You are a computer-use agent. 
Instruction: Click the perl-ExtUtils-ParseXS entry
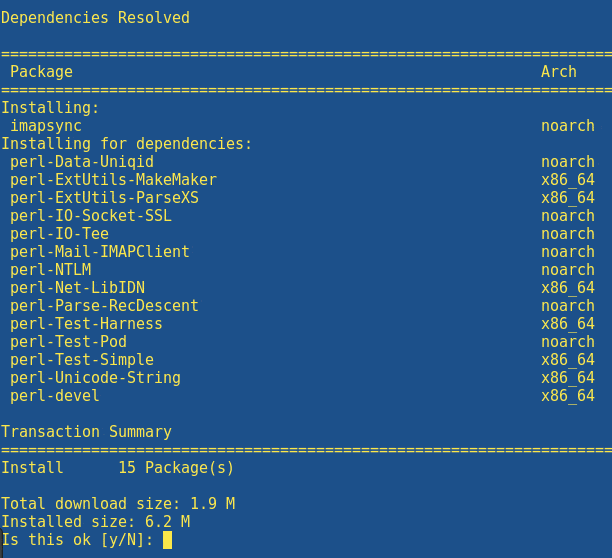104,198
